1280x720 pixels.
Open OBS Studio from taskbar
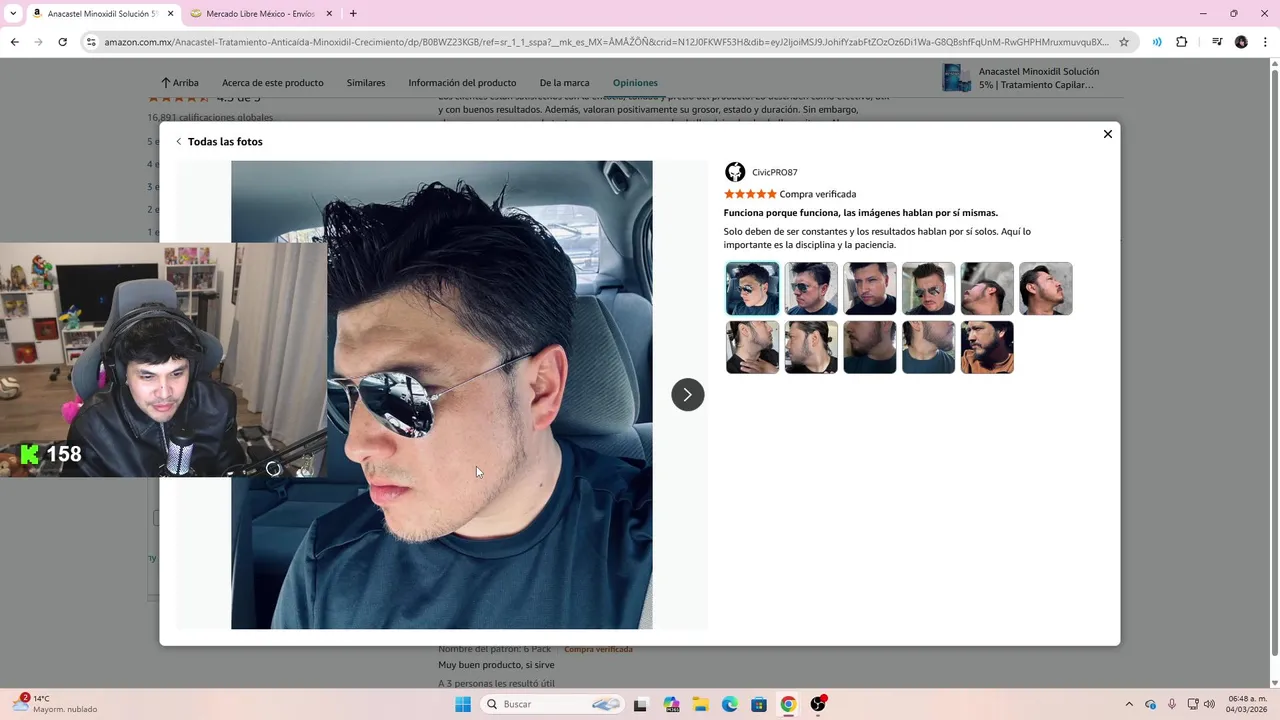point(818,704)
